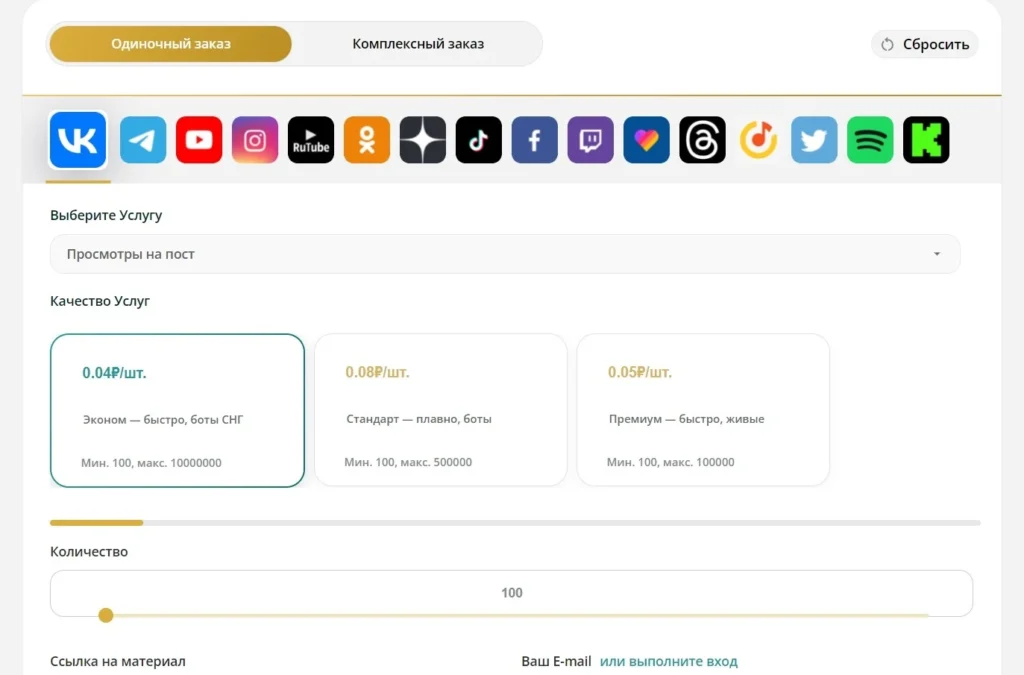Screen dimensions: 1024x675
Task: Select Эконом quality card at 0.04₽
Action: tap(178, 411)
